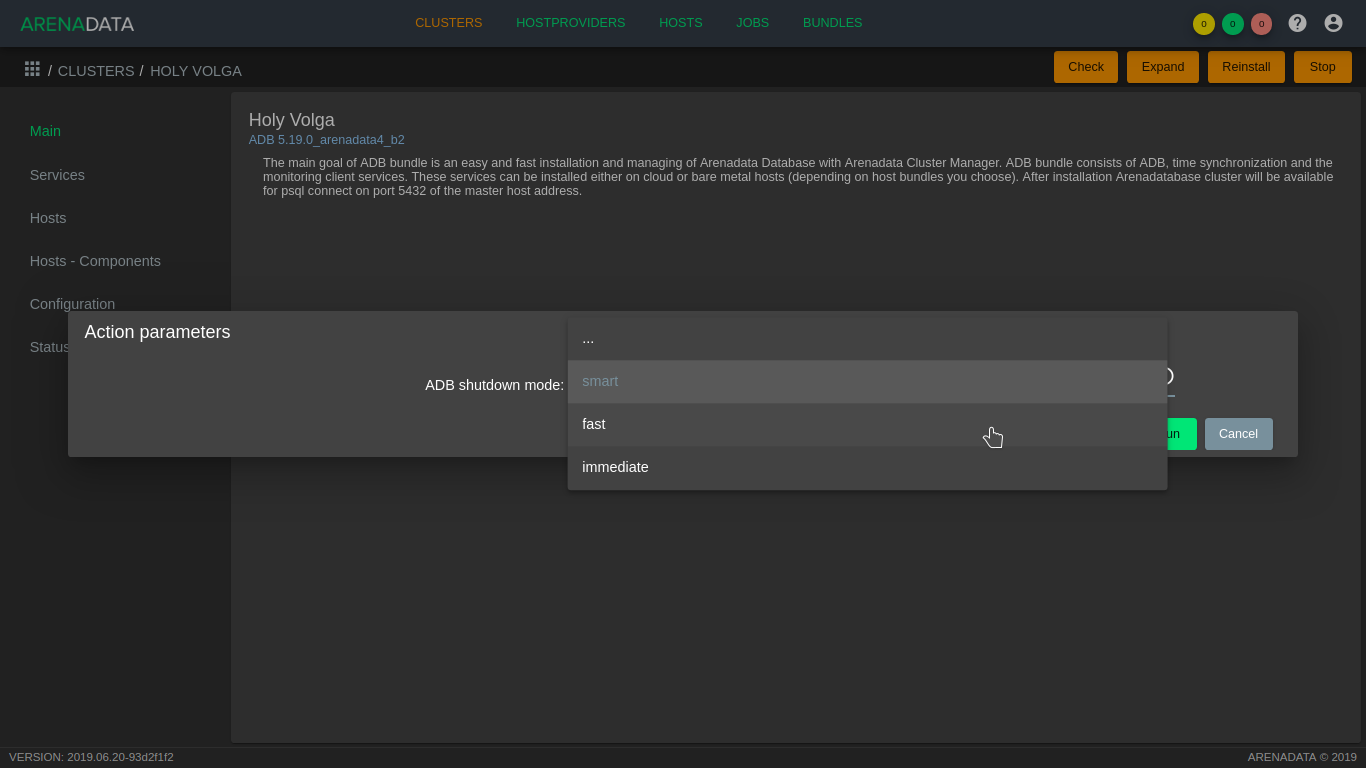Click the ARENADATA logo
1366x768 pixels.
click(x=77, y=24)
